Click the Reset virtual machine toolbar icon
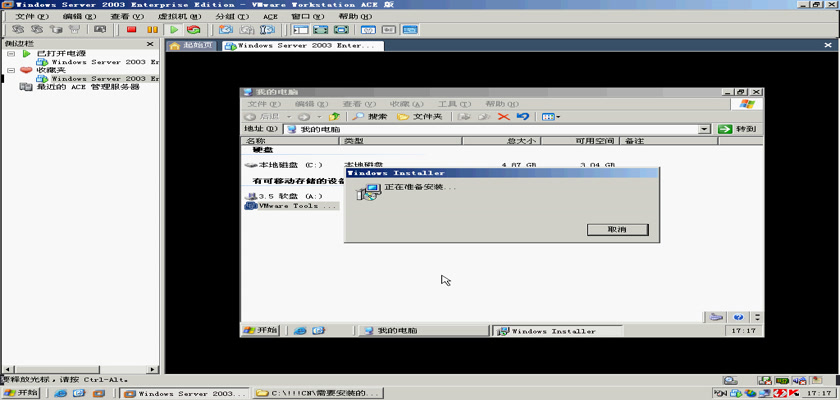Viewport: 840px width, 400px height. (193, 29)
